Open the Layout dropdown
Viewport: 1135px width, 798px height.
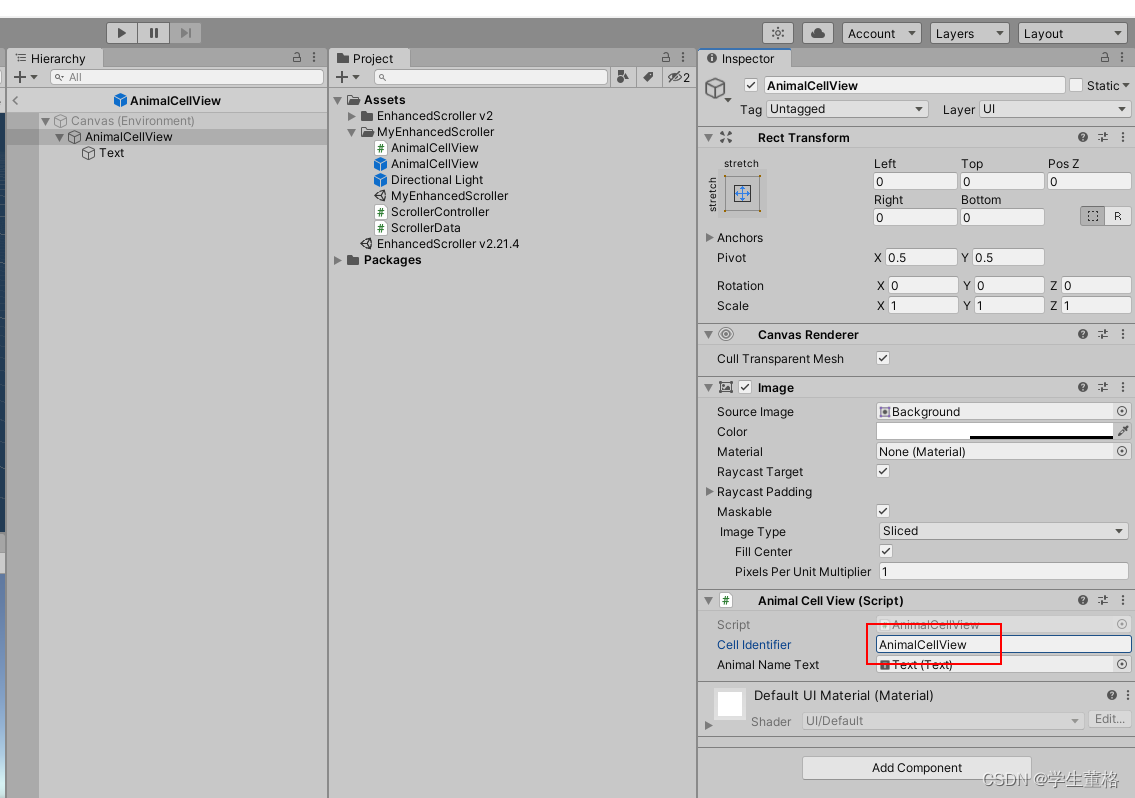tap(1072, 32)
